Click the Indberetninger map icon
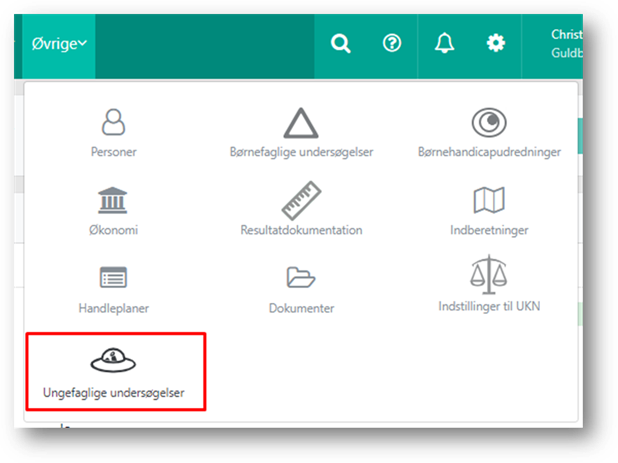 tap(489, 200)
